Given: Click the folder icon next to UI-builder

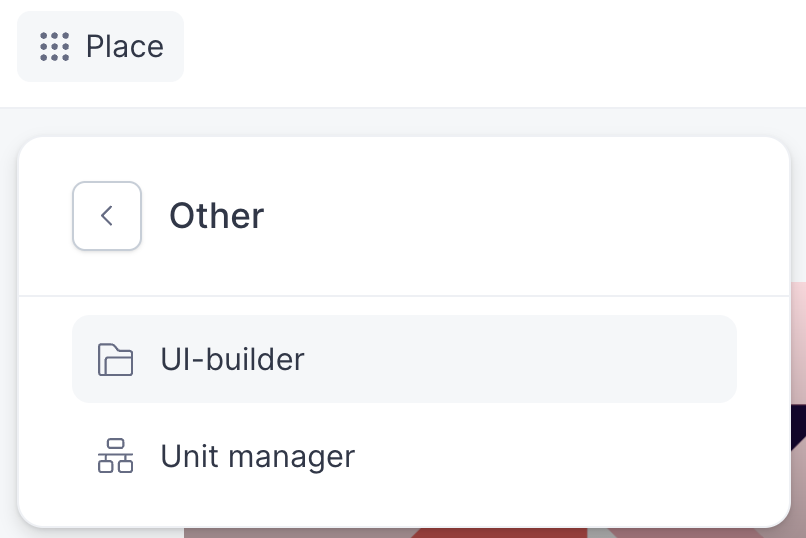Looking at the screenshot, I should point(115,359).
